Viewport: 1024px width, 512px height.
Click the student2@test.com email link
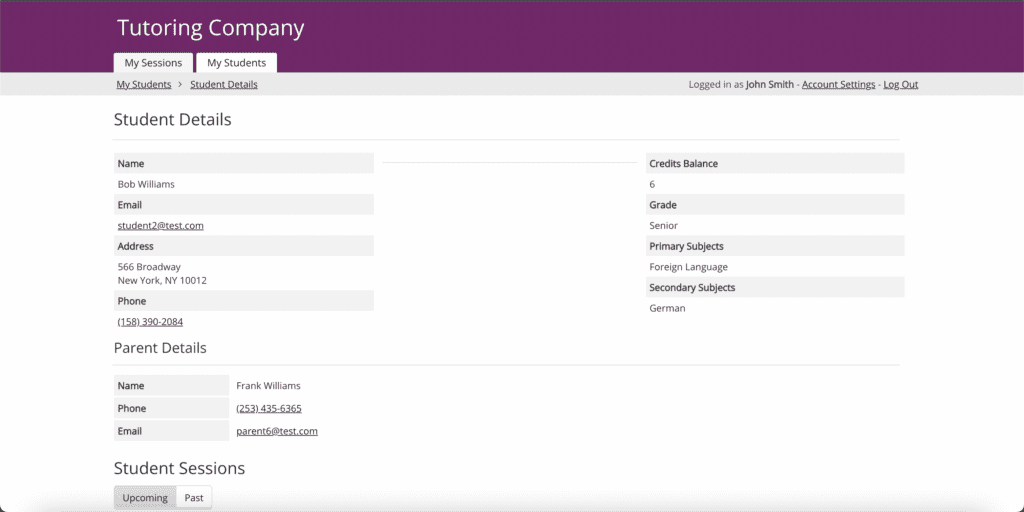pos(160,226)
